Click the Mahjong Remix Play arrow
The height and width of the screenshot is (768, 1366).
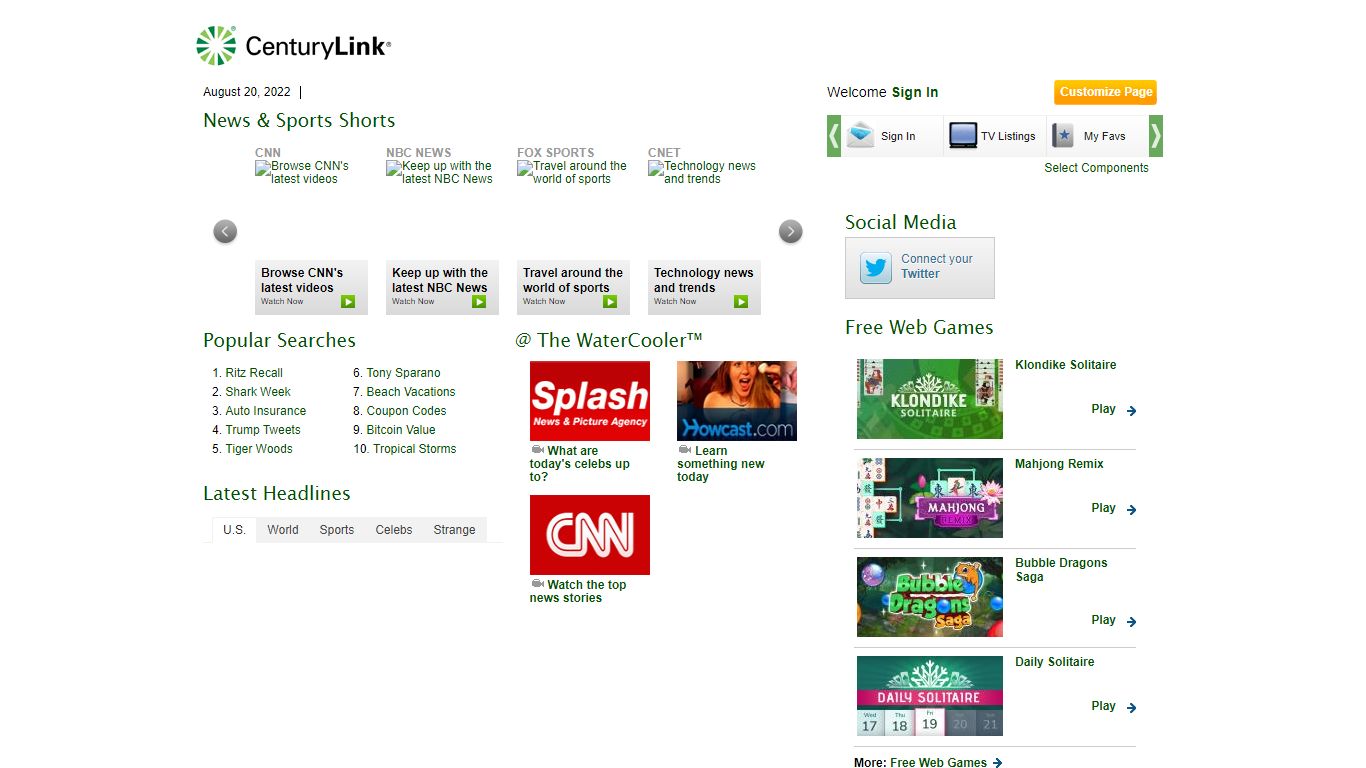pyautogui.click(x=1131, y=509)
